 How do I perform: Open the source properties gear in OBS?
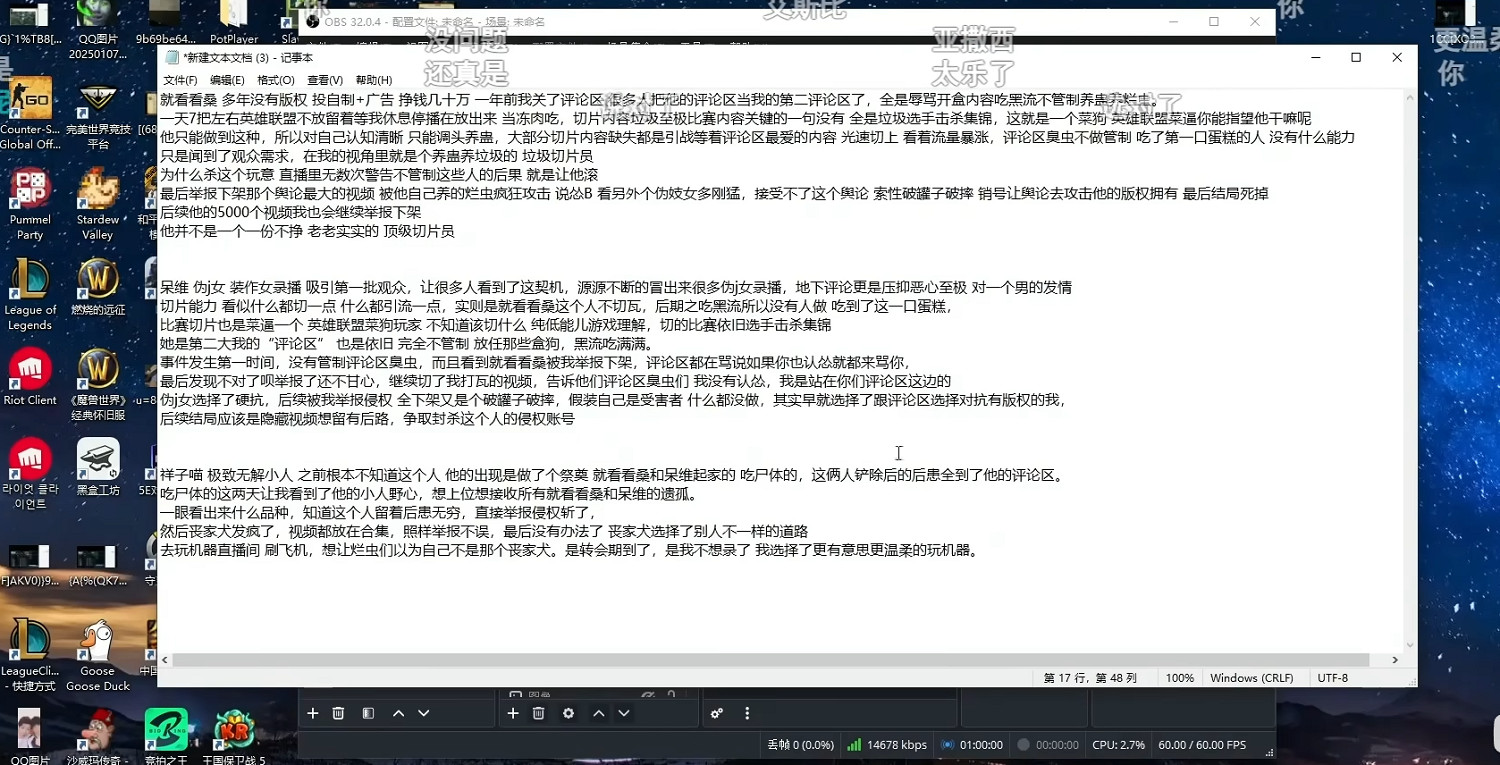568,713
